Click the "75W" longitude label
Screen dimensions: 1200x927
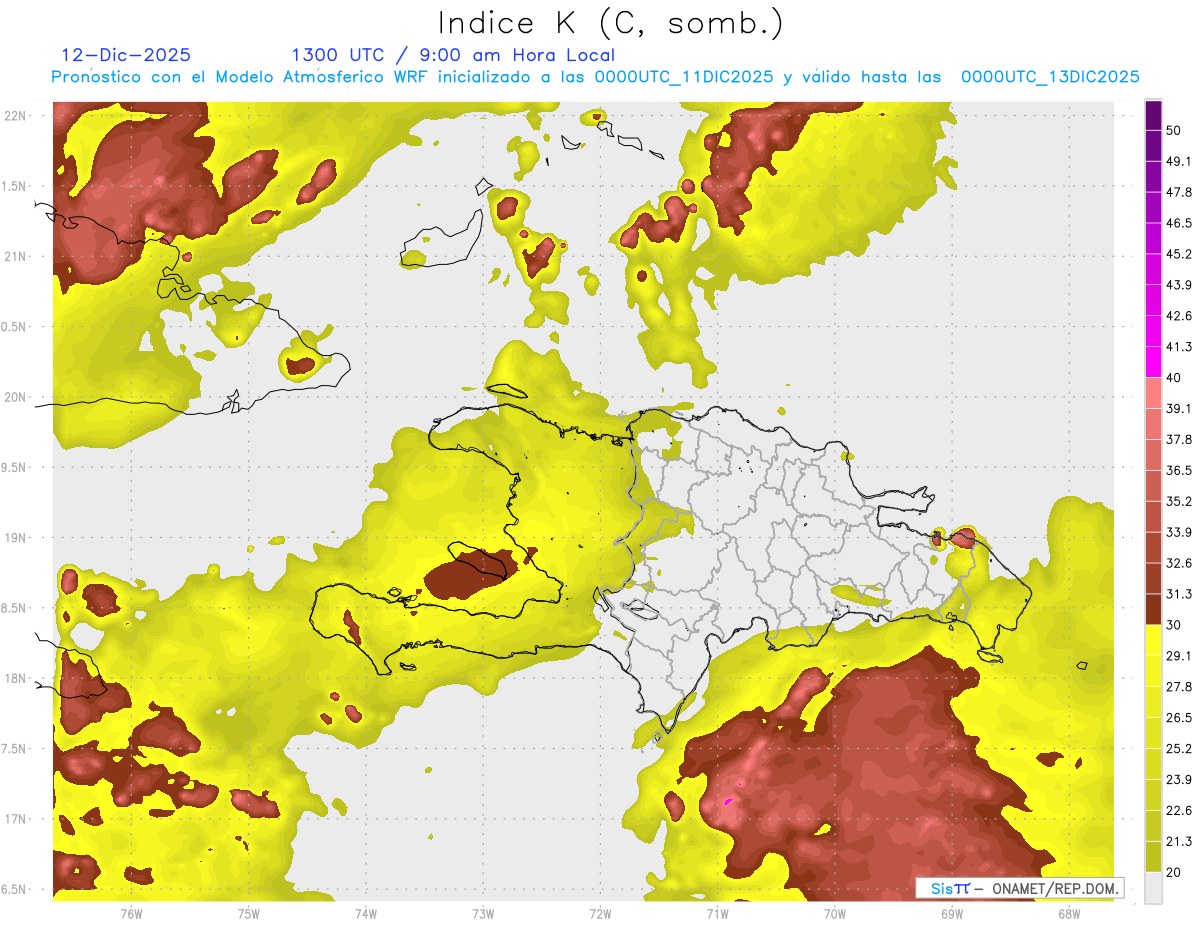[248, 914]
